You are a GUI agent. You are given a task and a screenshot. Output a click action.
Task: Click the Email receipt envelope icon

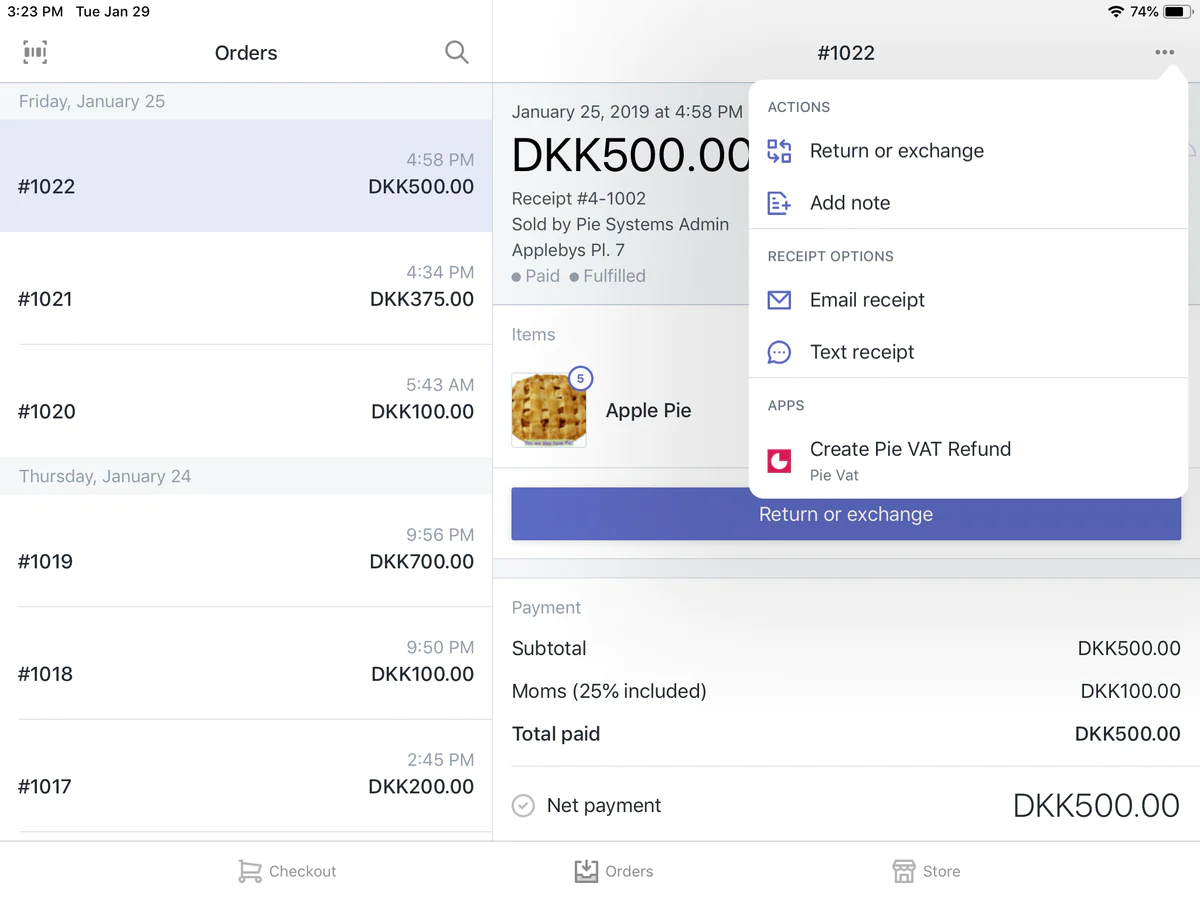(x=779, y=300)
